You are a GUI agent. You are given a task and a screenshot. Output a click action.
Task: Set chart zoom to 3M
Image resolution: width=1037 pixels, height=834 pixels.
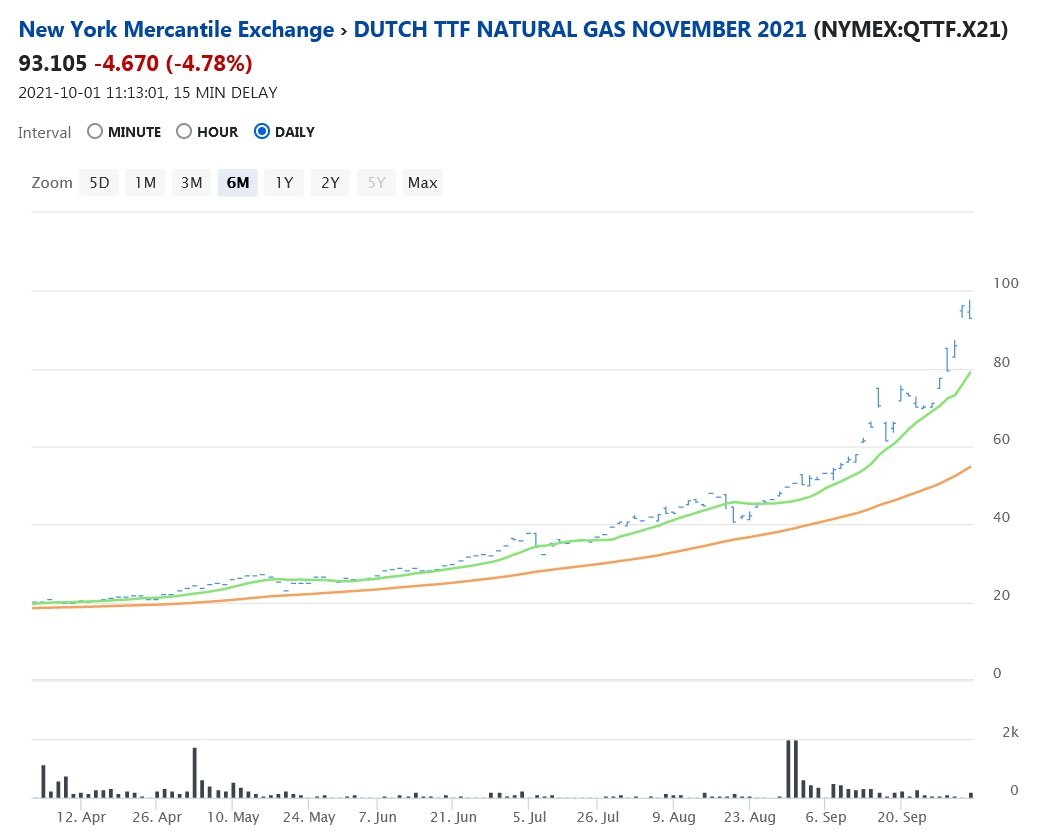click(192, 183)
